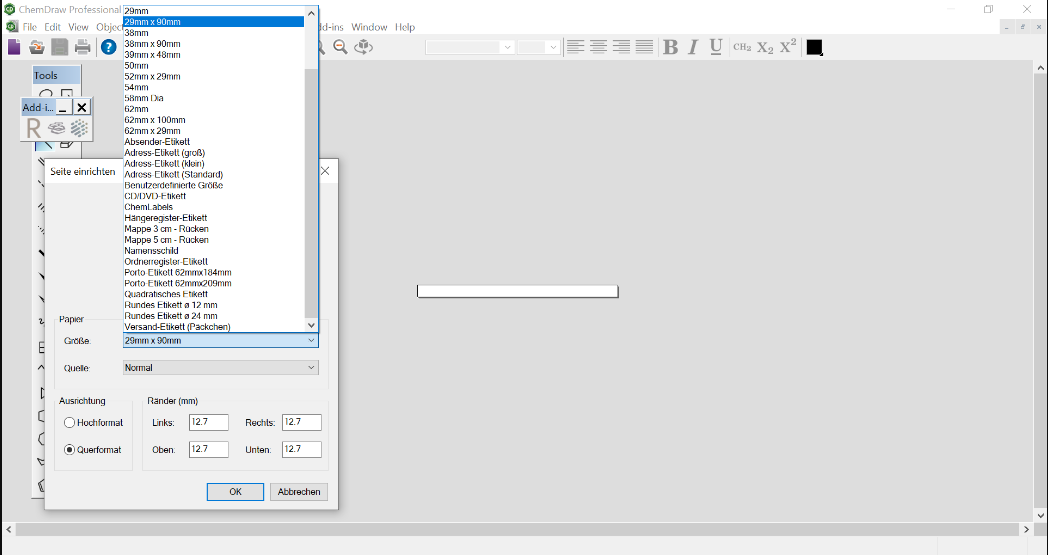
Task: Open the font name dropdown in toolbar
Action: pyautogui.click(x=507, y=47)
